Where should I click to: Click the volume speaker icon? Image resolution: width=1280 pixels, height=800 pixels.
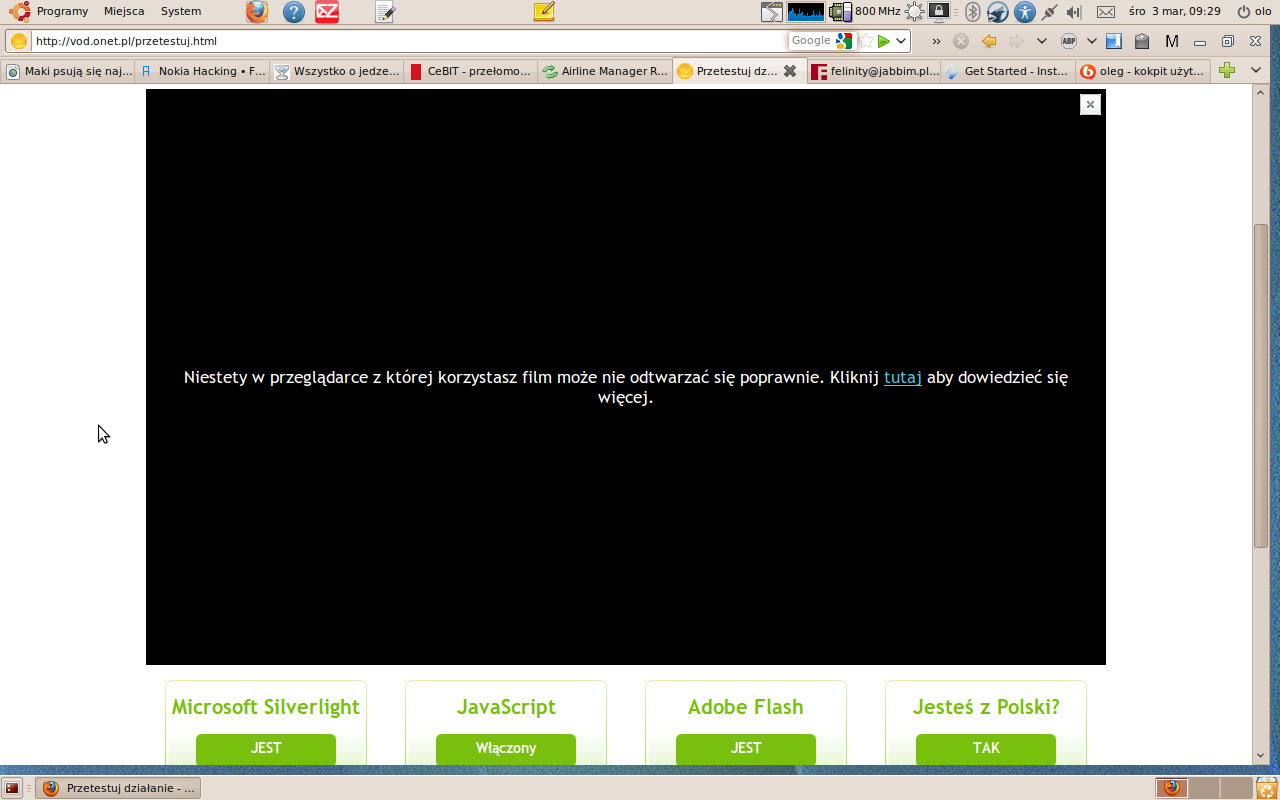[1074, 12]
